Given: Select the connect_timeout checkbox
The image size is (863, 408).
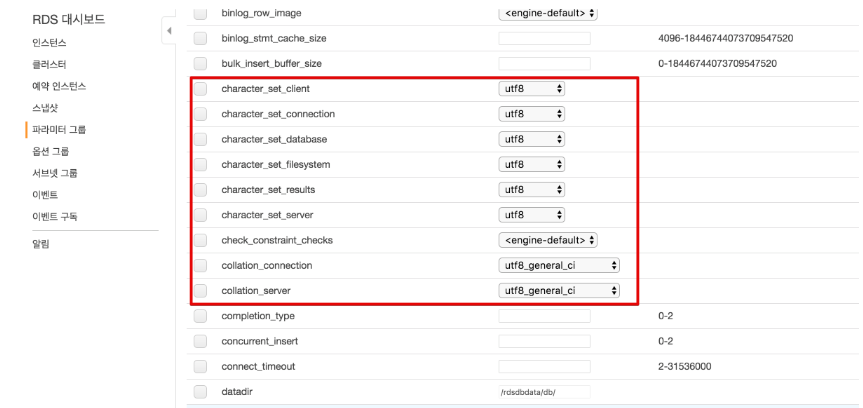Looking at the screenshot, I should coord(200,367).
